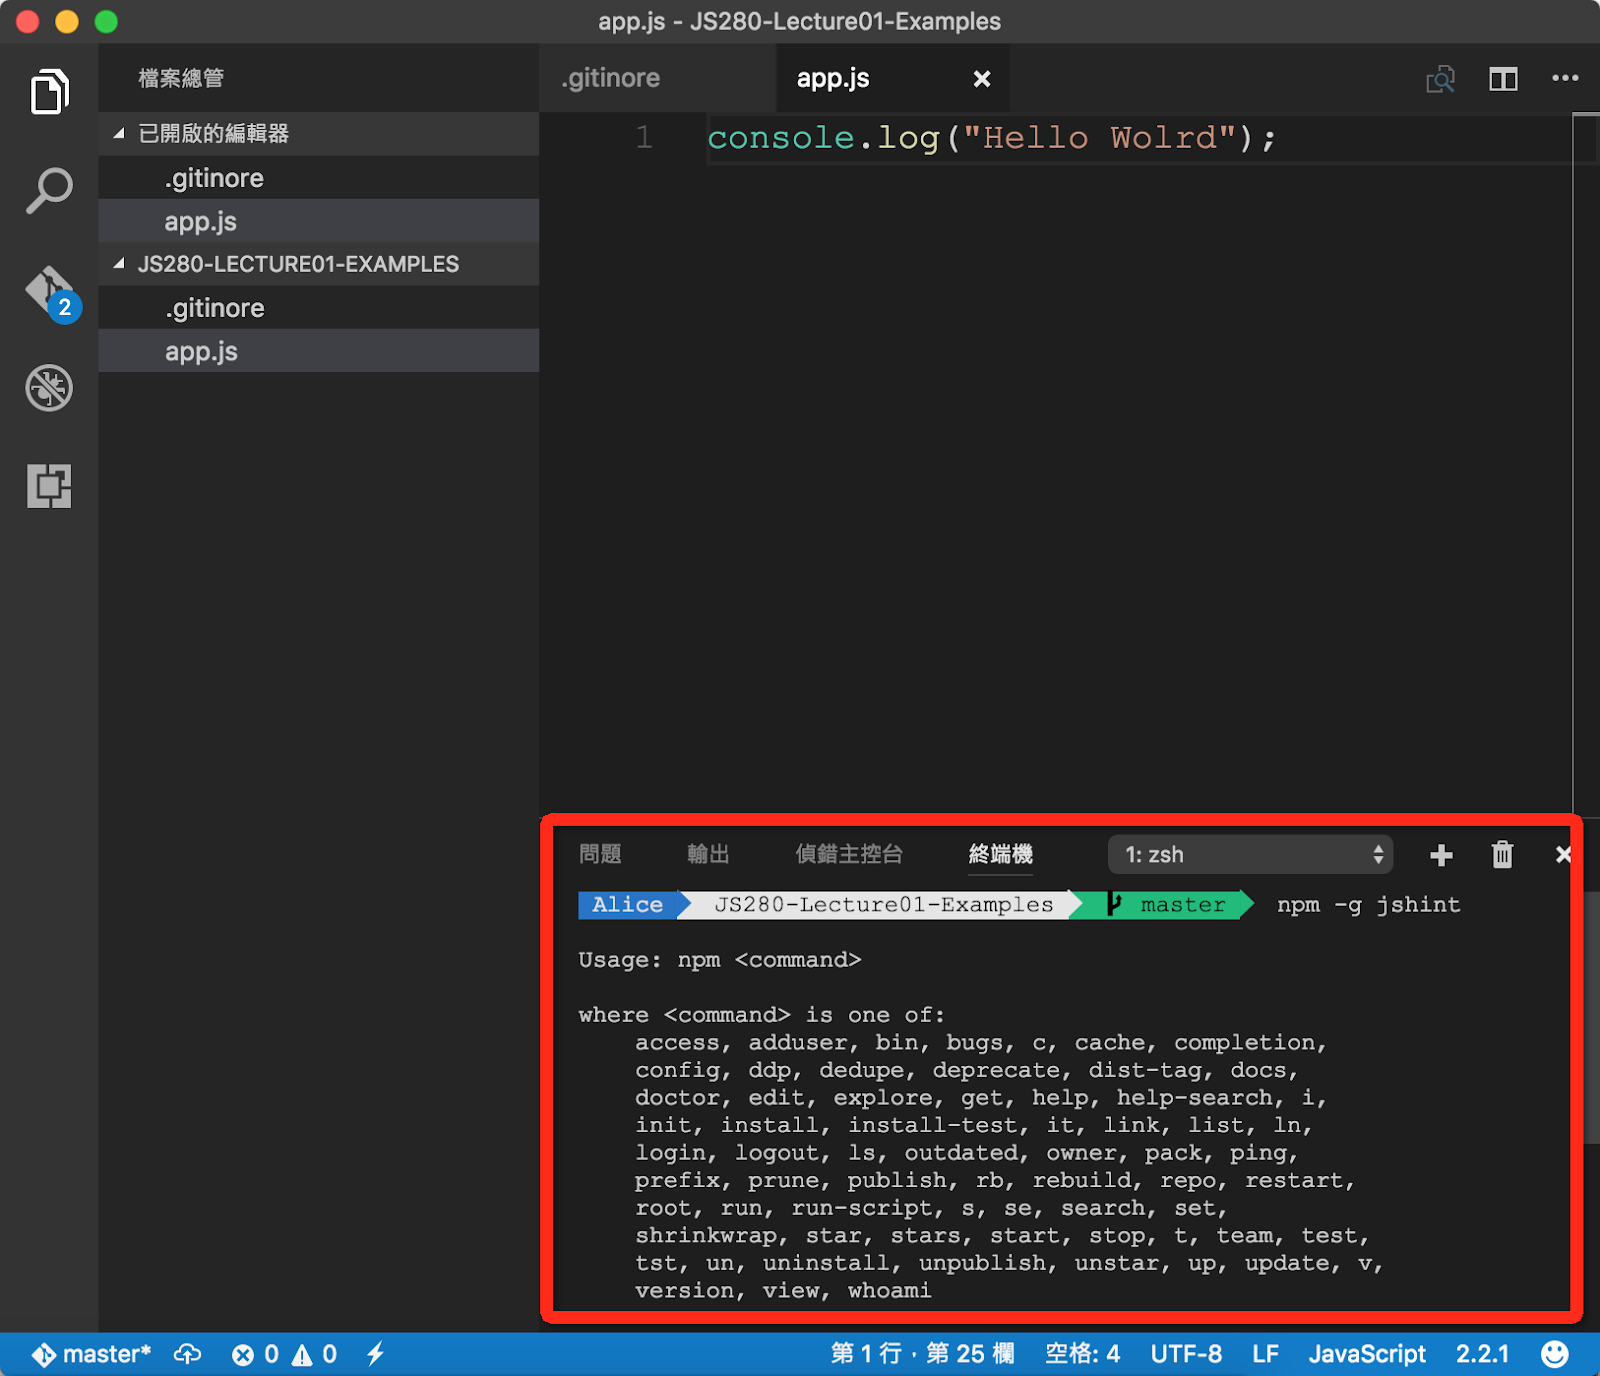Viewport: 1600px width, 1376px height.
Task: Click the 2.2.1 version in status bar
Action: coord(1482,1354)
